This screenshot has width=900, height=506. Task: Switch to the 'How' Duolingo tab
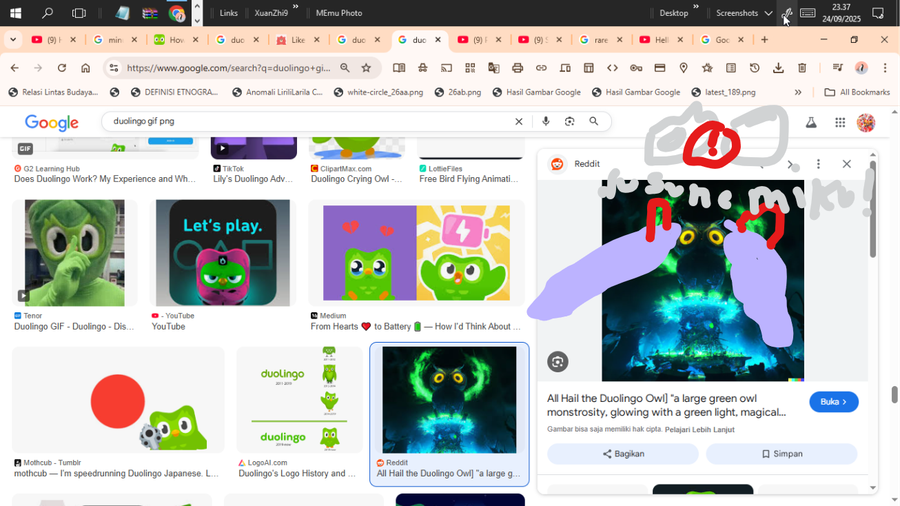pos(176,40)
